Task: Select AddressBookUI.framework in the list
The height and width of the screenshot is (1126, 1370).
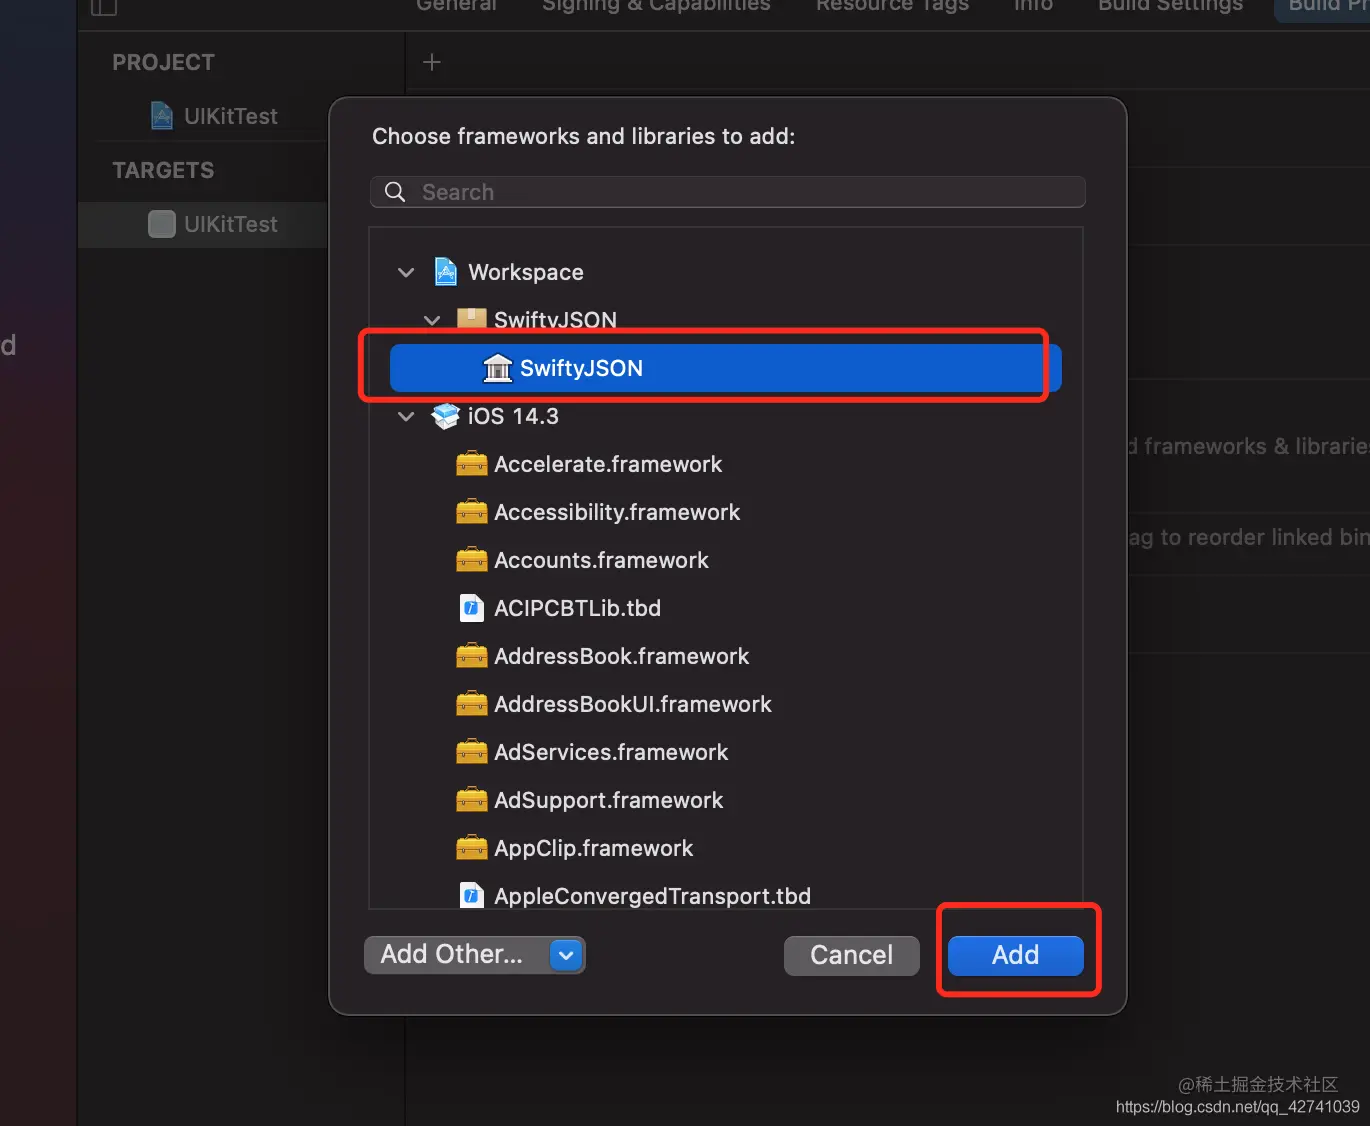Action: (x=632, y=704)
